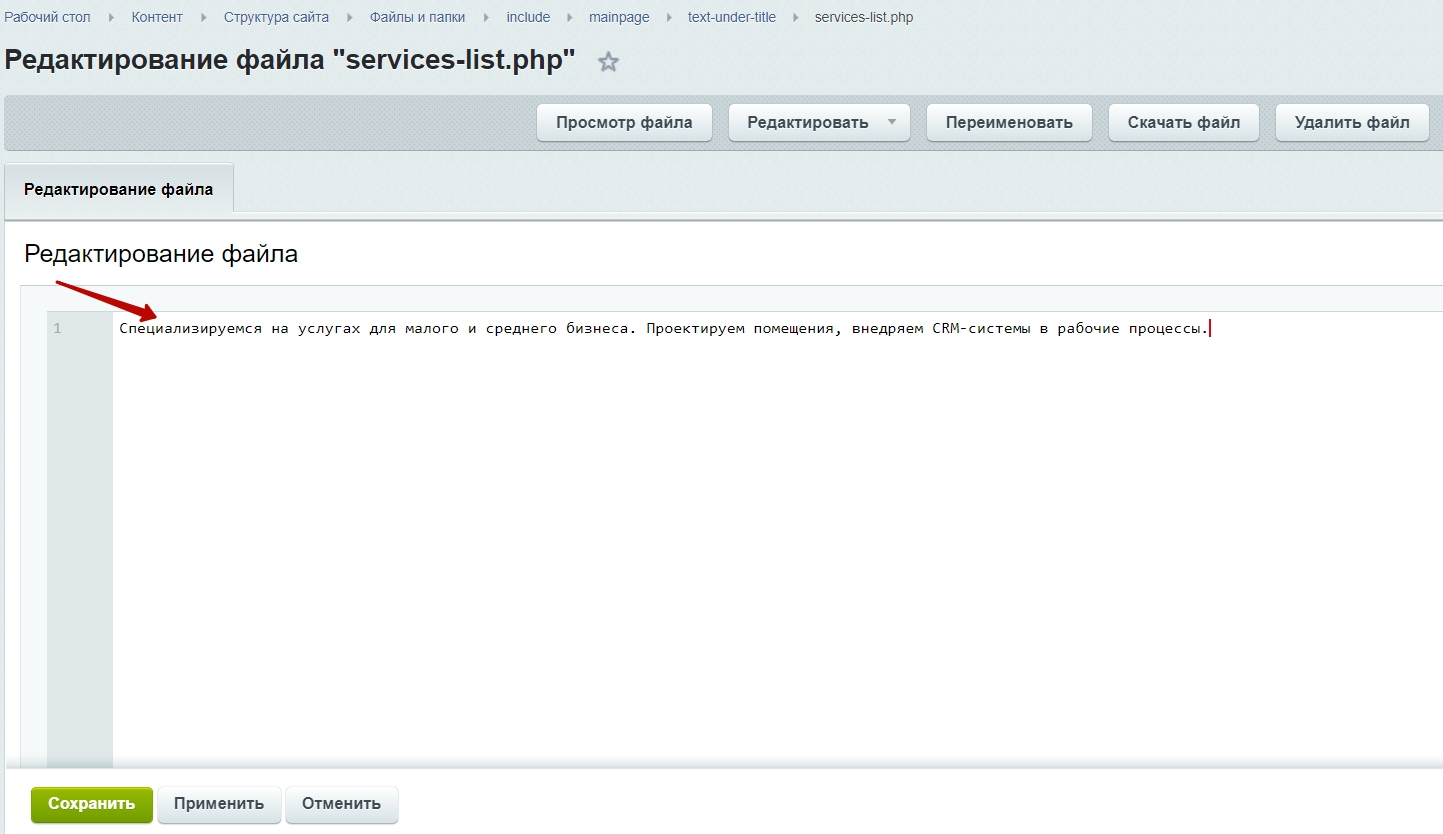Open Рабочий стол breadcrumb link
Viewport: 1443px width, 834px height.
tap(47, 17)
